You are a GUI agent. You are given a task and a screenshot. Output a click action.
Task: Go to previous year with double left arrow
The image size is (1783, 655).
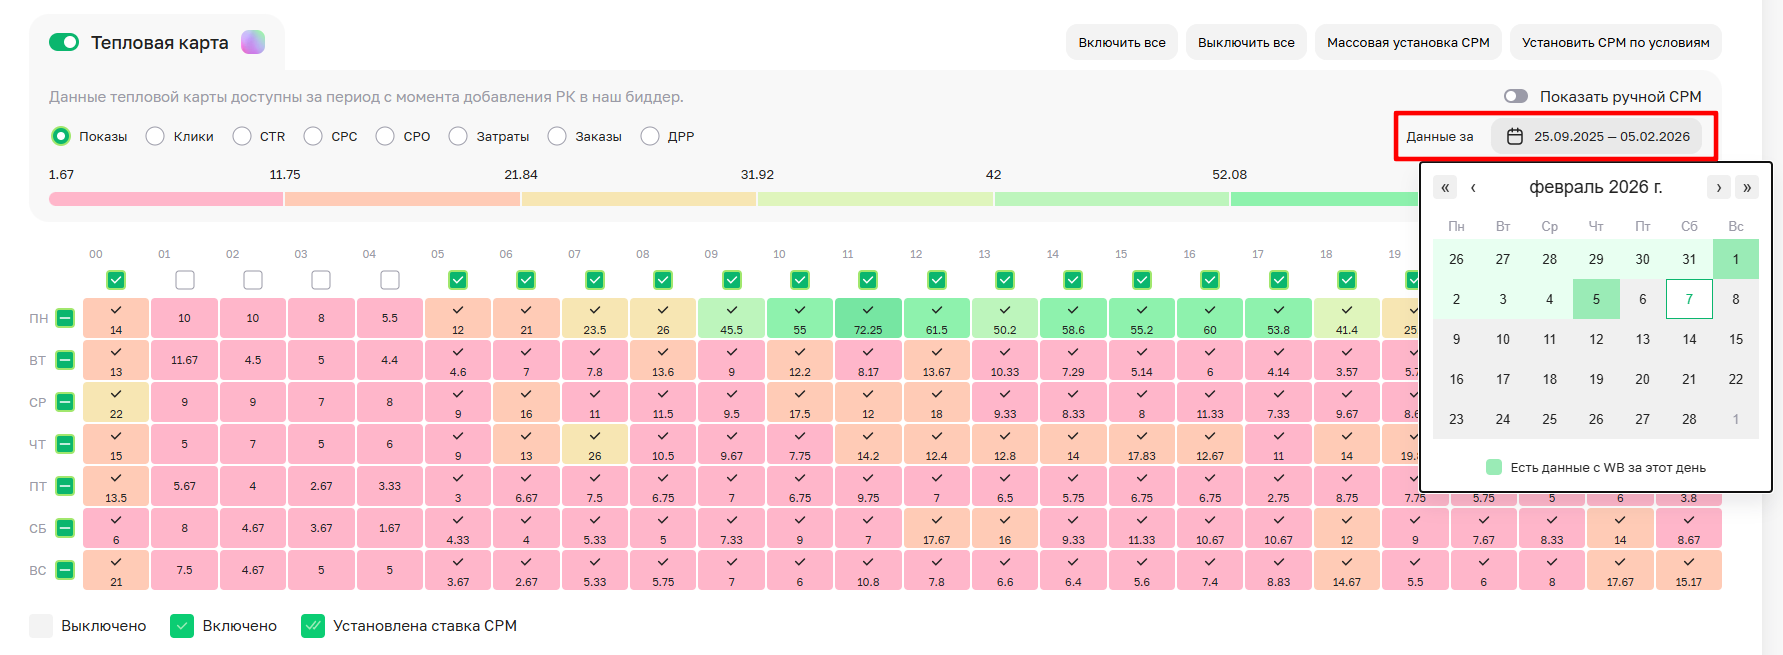click(1444, 187)
